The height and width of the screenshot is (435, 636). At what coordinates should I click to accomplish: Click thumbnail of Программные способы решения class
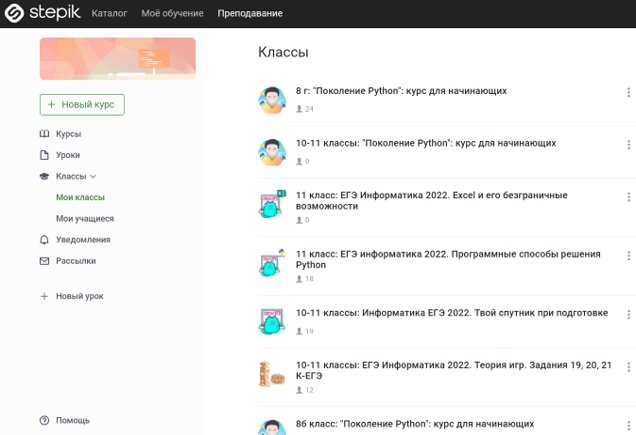pos(272,263)
